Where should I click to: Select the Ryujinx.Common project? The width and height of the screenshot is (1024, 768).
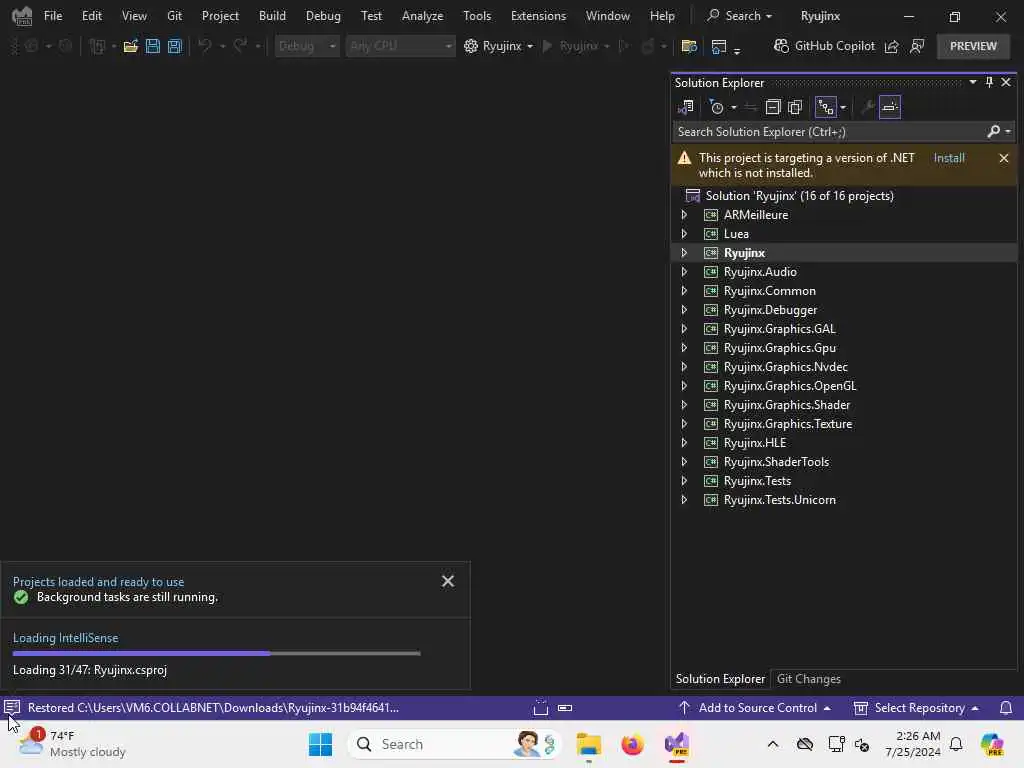[769, 291]
